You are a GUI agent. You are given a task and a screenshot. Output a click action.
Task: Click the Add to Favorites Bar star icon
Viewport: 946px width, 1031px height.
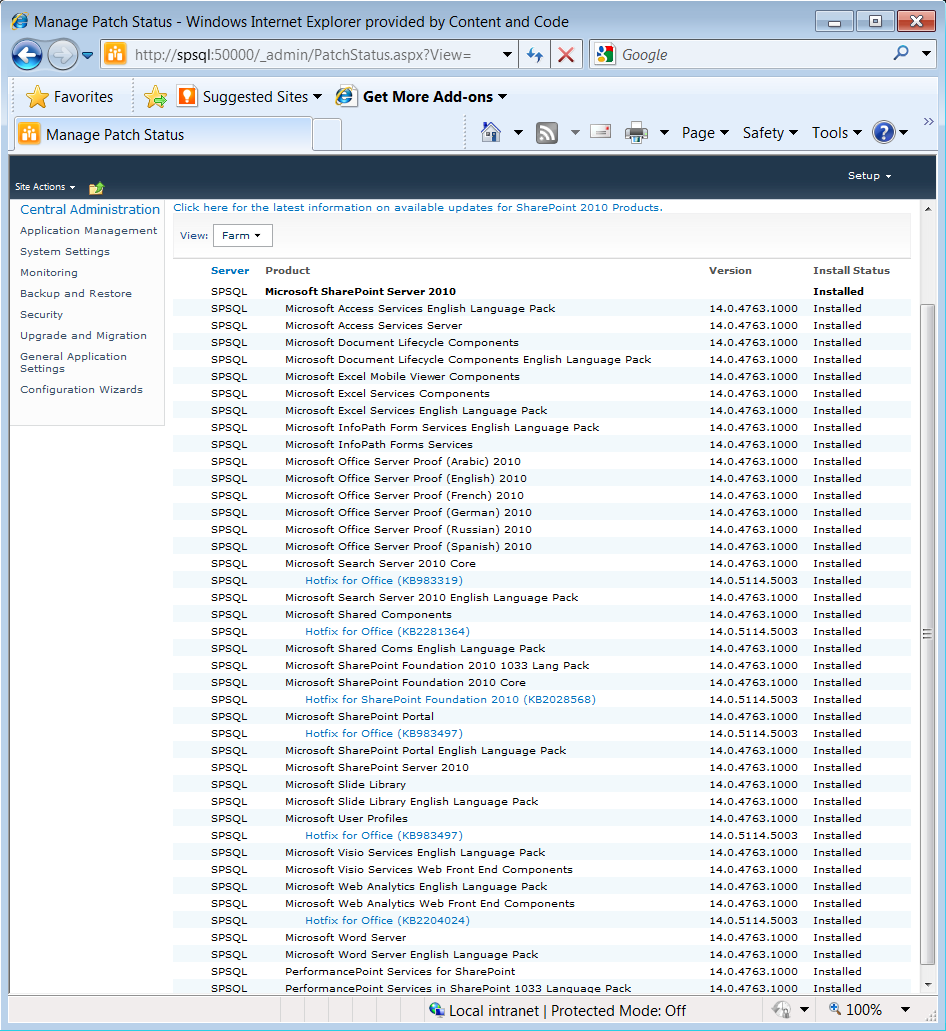coord(155,97)
